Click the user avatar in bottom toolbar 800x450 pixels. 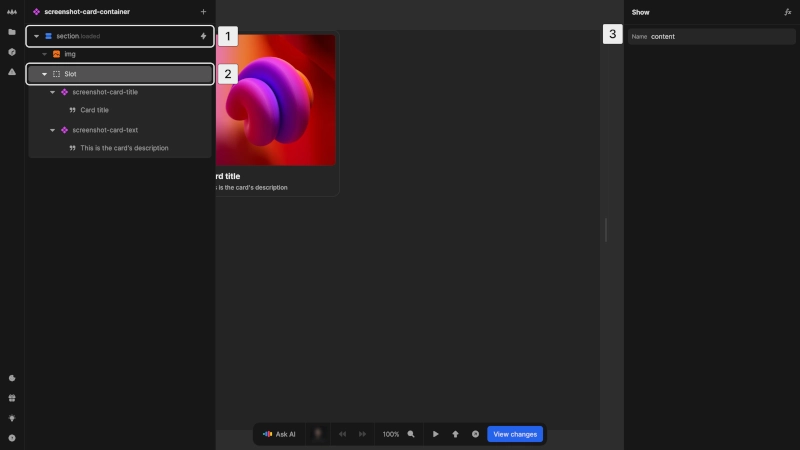coord(318,434)
